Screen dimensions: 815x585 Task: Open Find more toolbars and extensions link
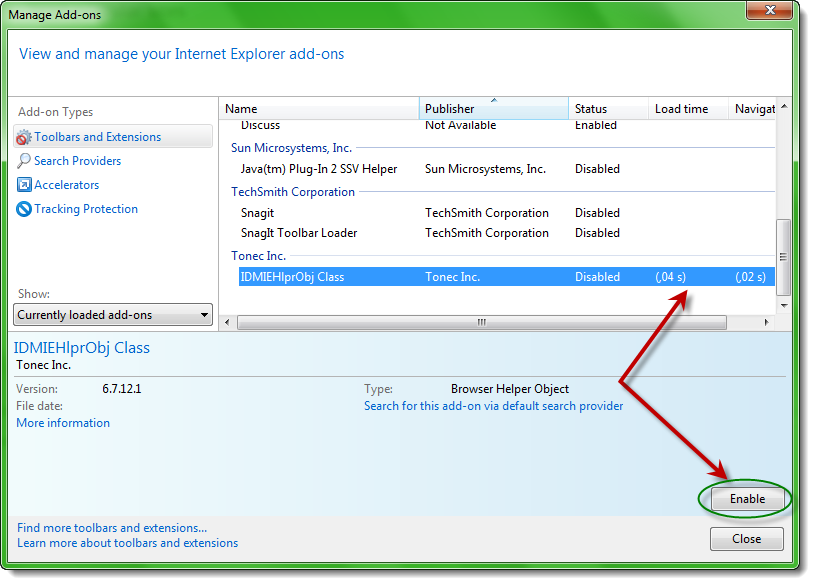pyautogui.click(x=112, y=528)
